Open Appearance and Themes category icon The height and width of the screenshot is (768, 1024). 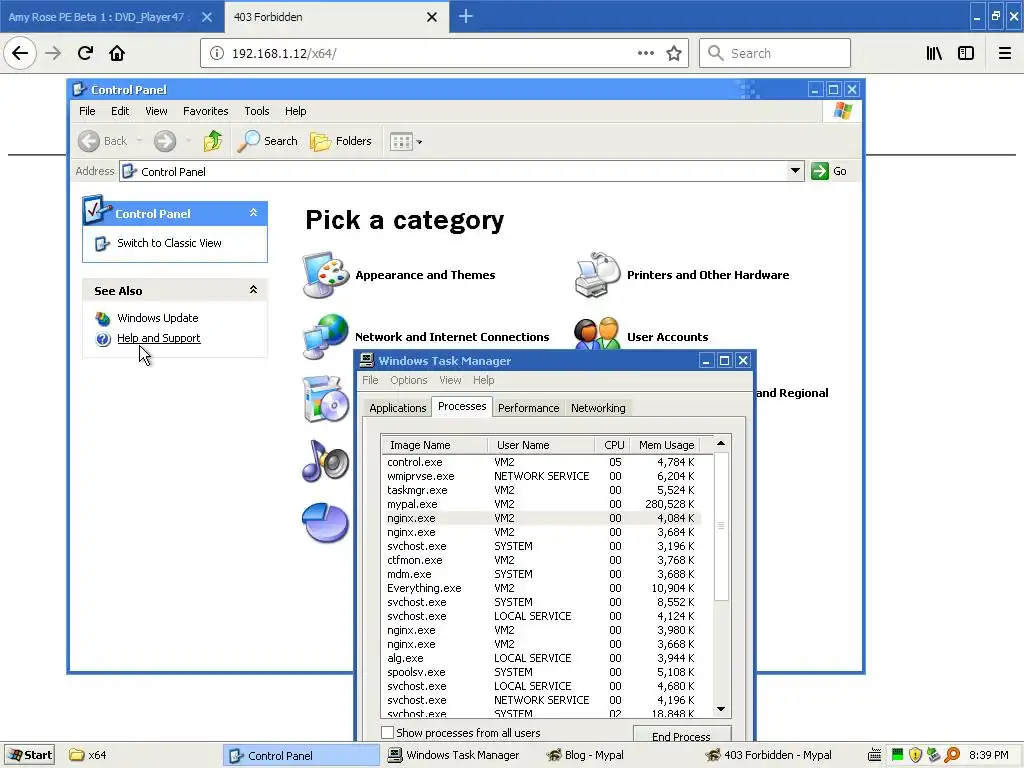coord(325,275)
